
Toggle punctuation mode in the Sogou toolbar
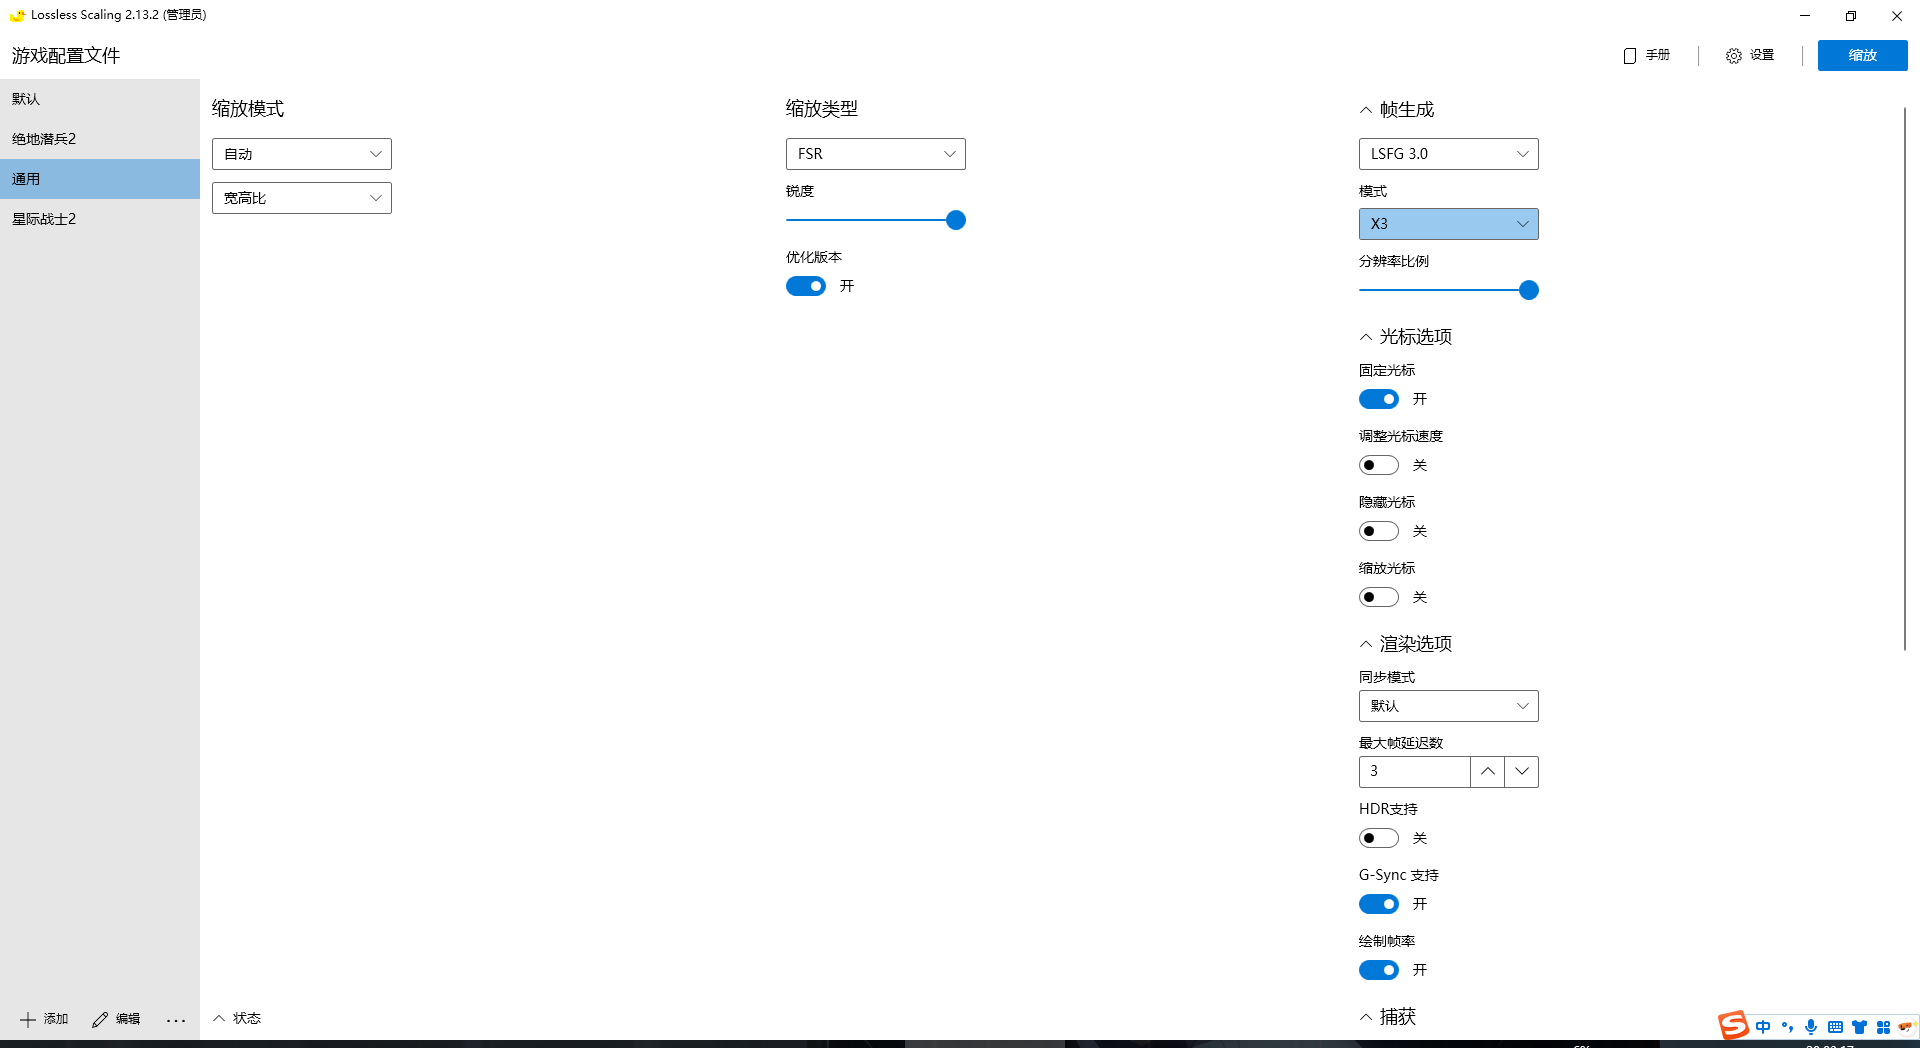[1787, 1027]
